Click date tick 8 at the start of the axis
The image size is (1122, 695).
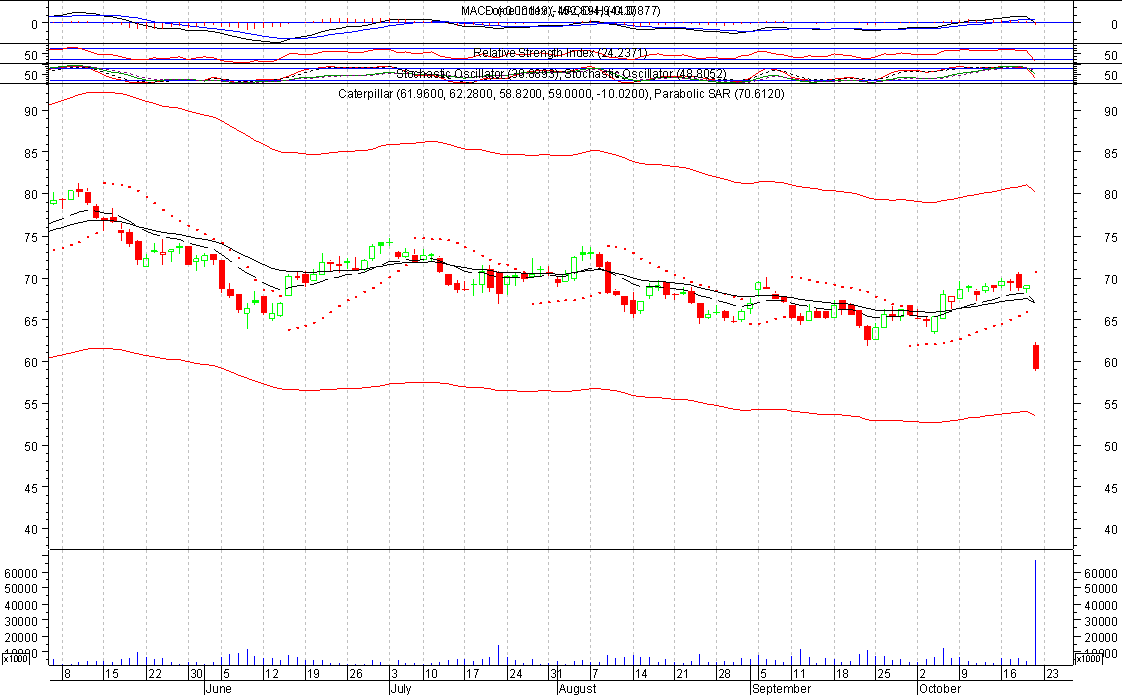pyautogui.click(x=67, y=674)
